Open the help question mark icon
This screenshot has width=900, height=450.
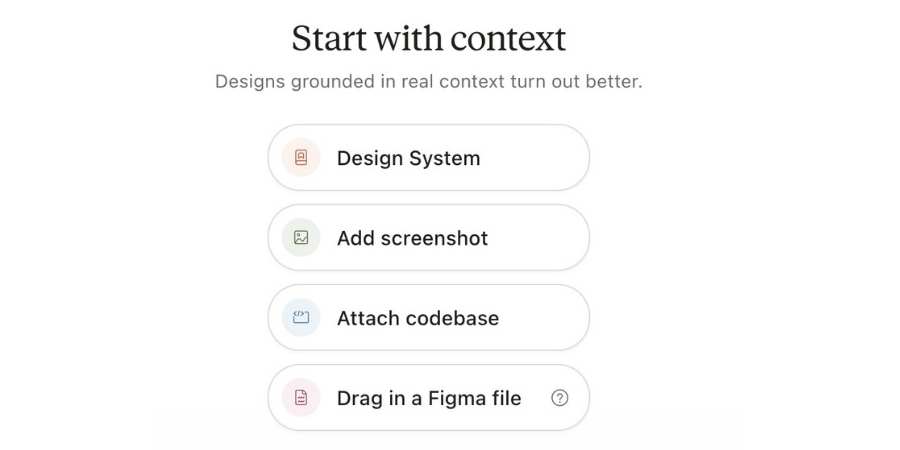(x=560, y=398)
